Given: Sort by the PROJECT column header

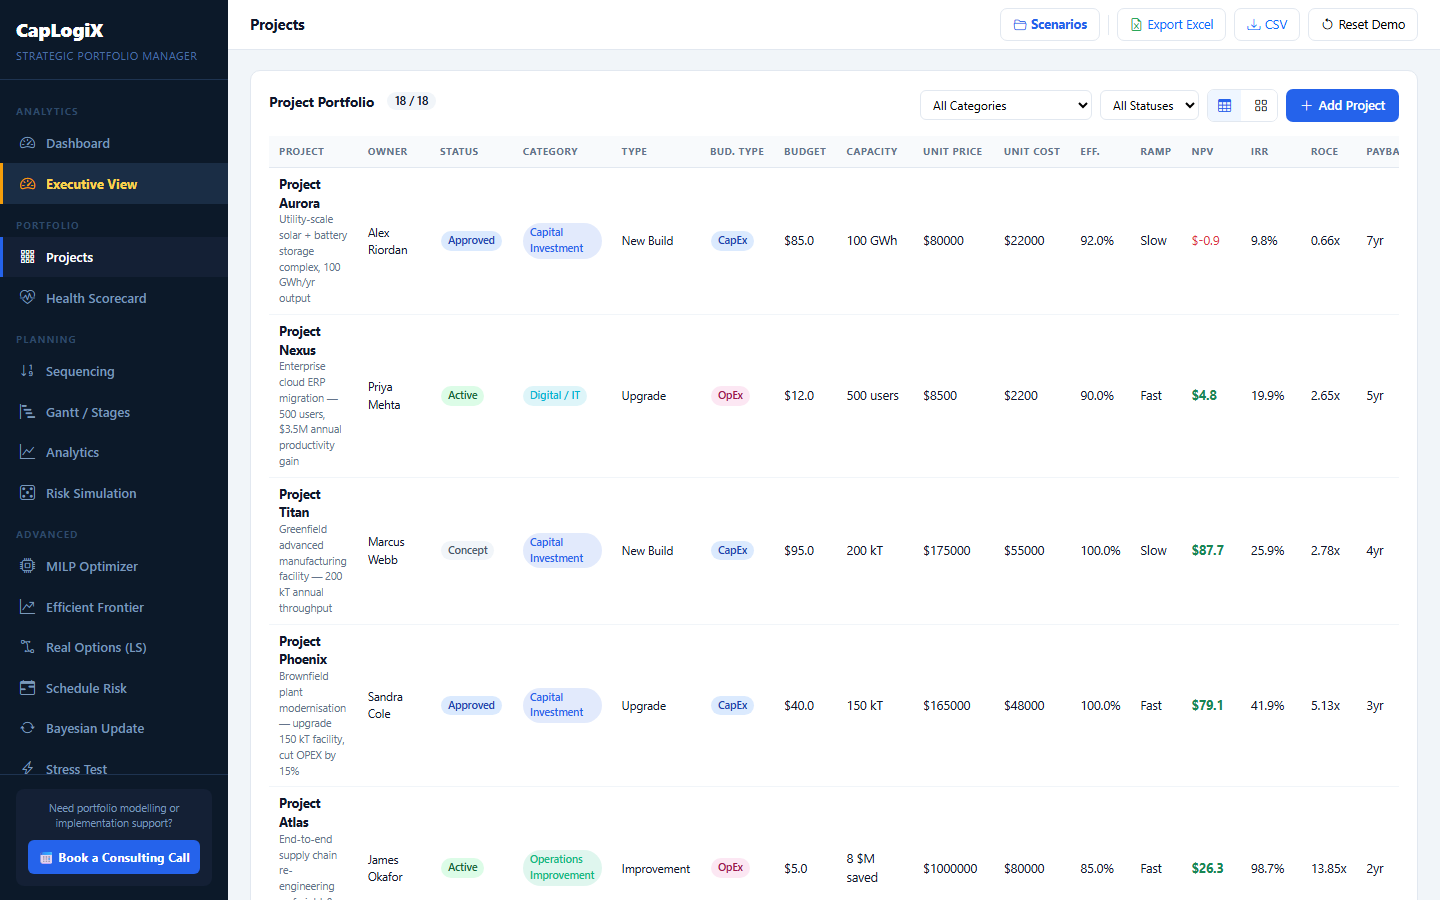Looking at the screenshot, I should (301, 152).
